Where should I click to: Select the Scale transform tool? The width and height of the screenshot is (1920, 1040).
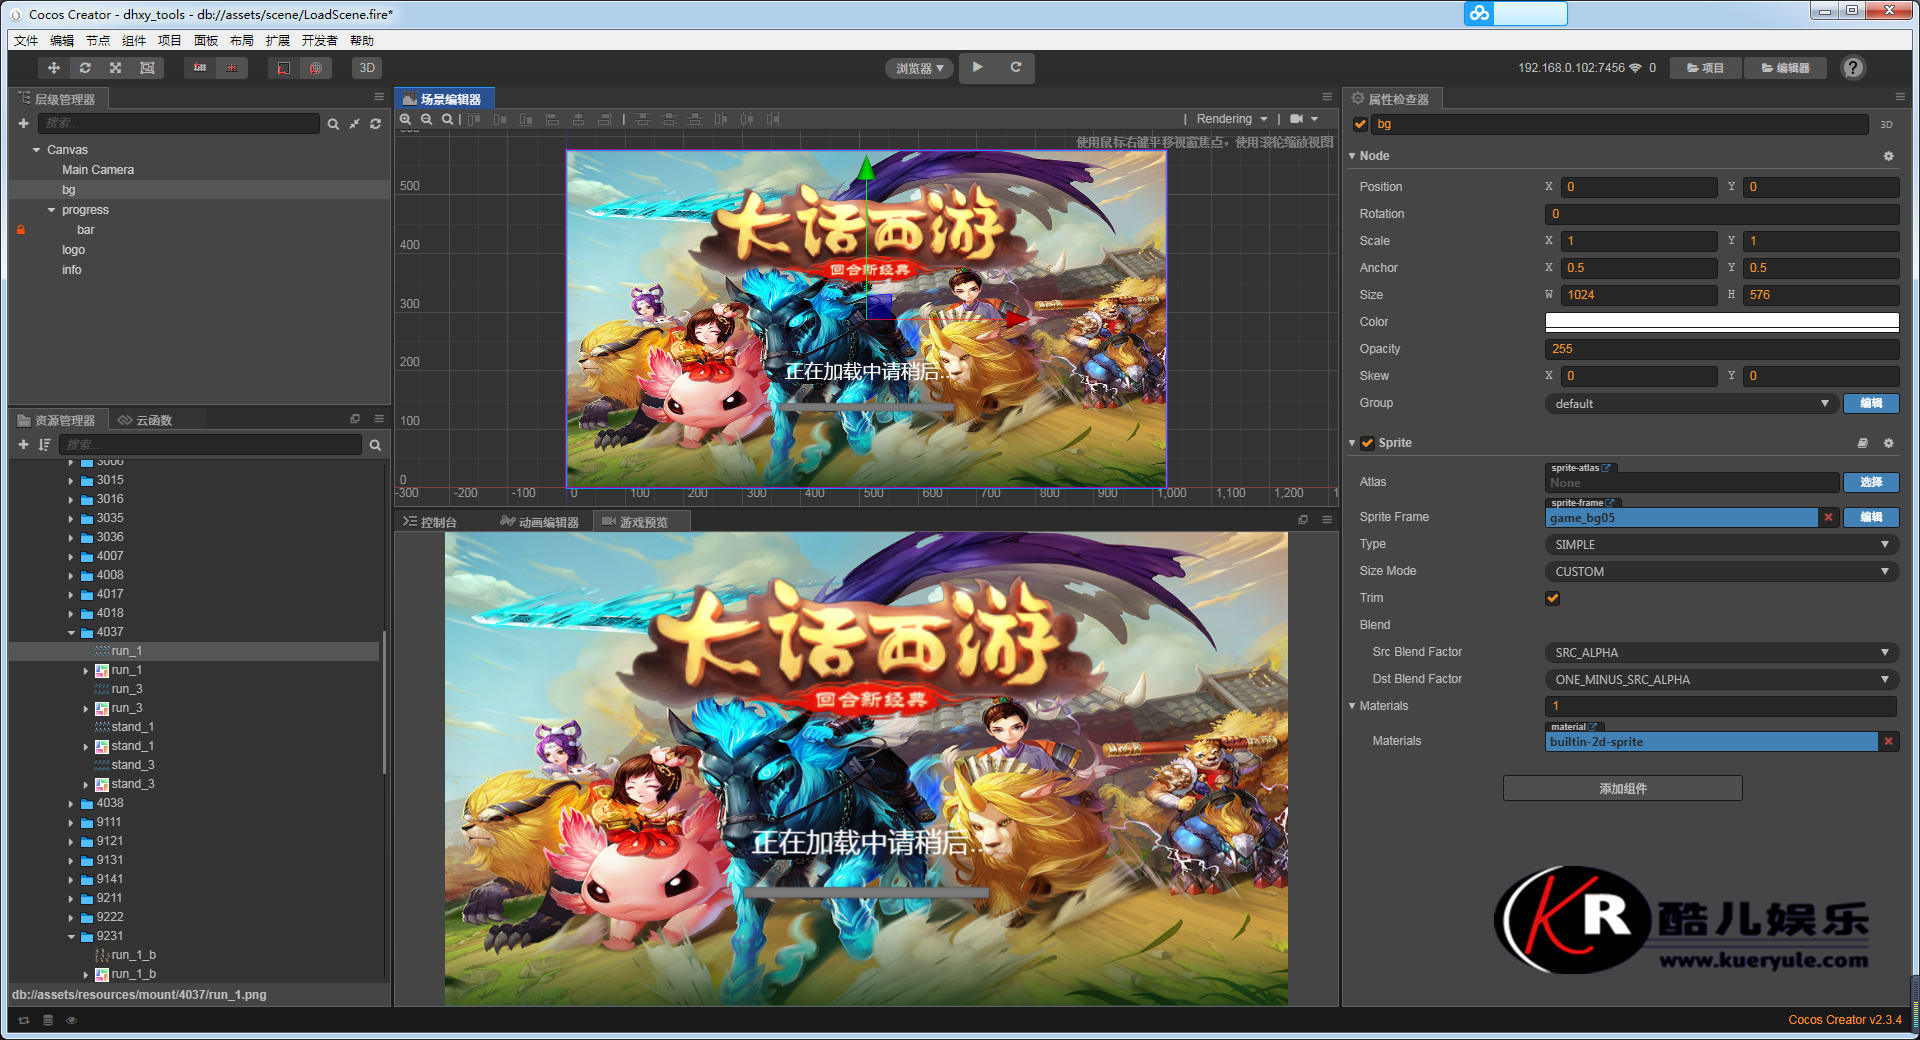(x=116, y=68)
